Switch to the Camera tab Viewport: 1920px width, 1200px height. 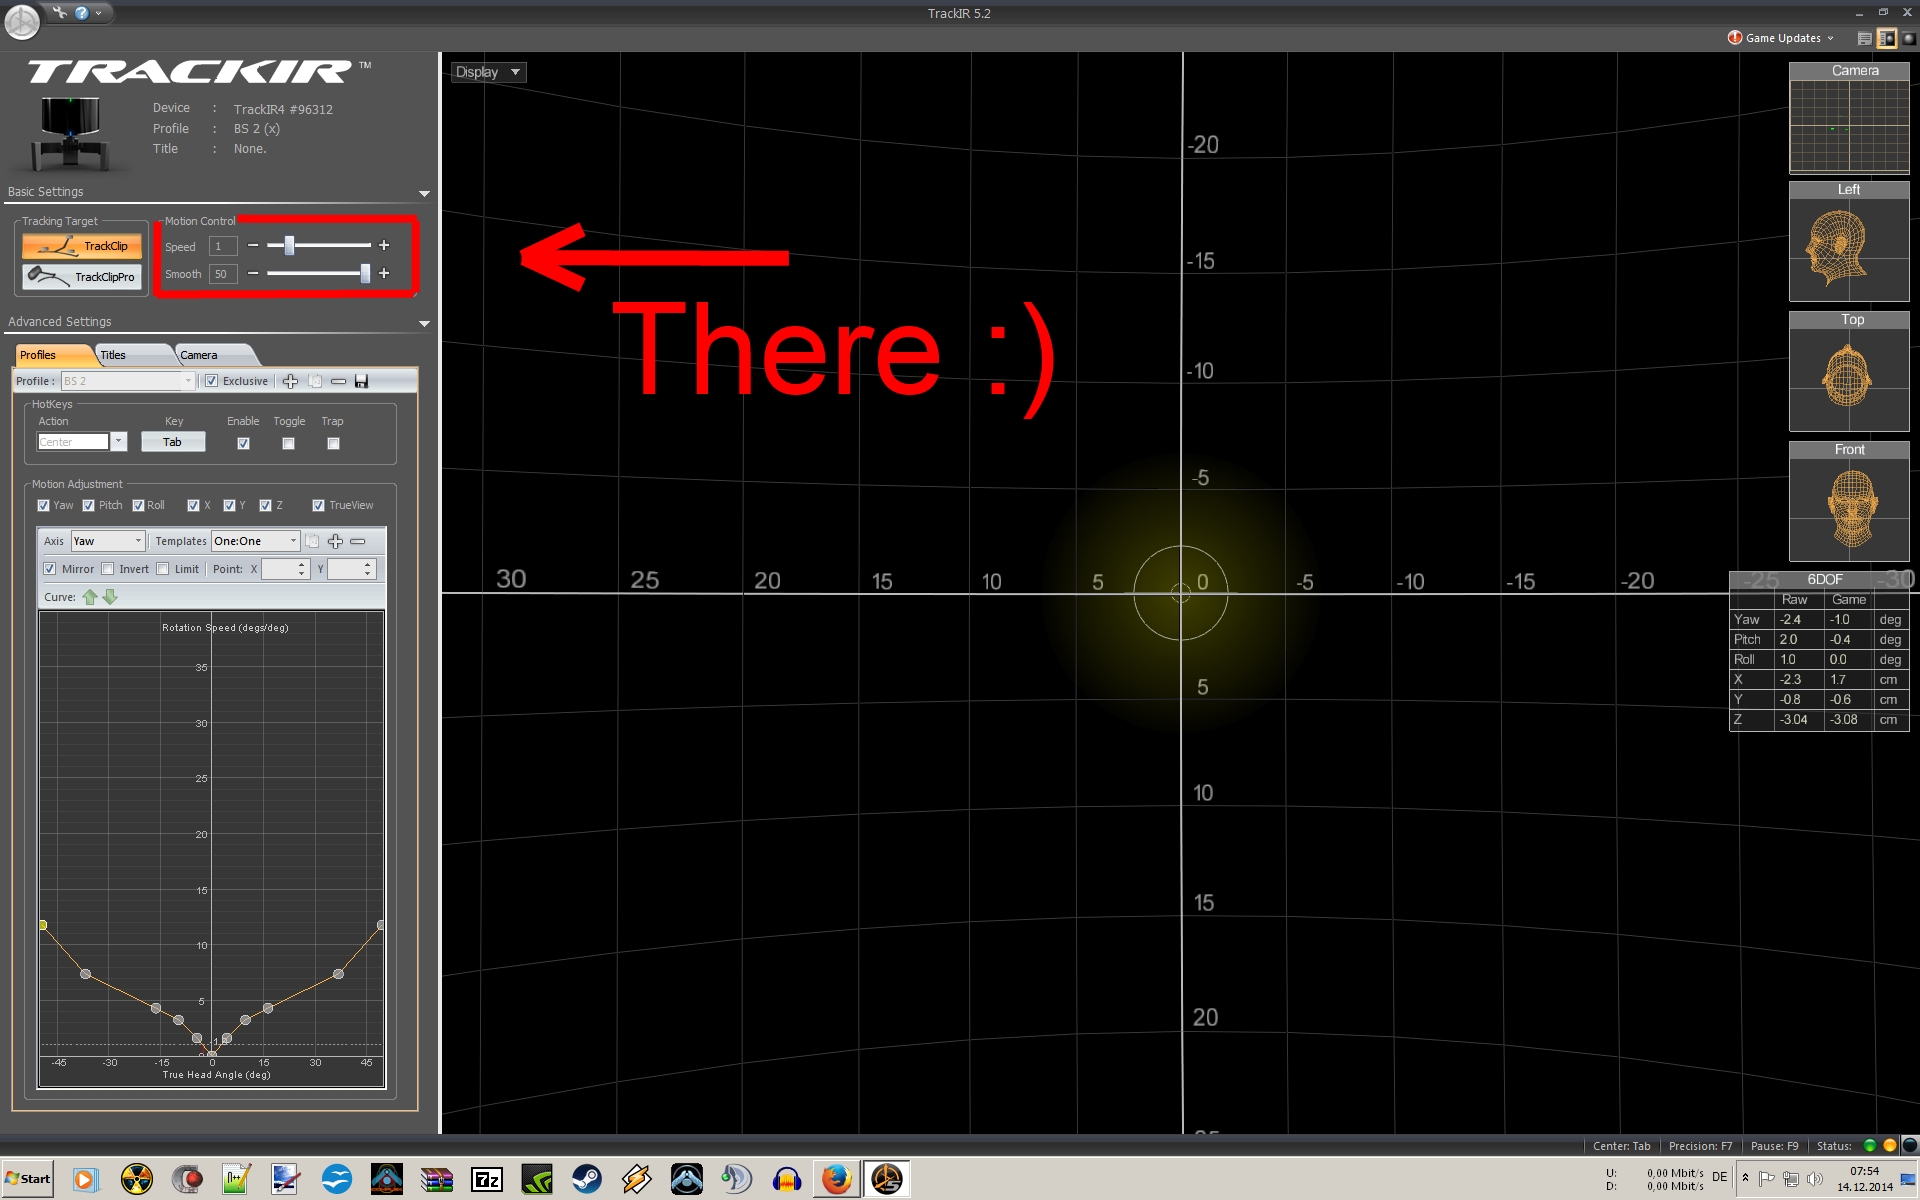[215, 355]
